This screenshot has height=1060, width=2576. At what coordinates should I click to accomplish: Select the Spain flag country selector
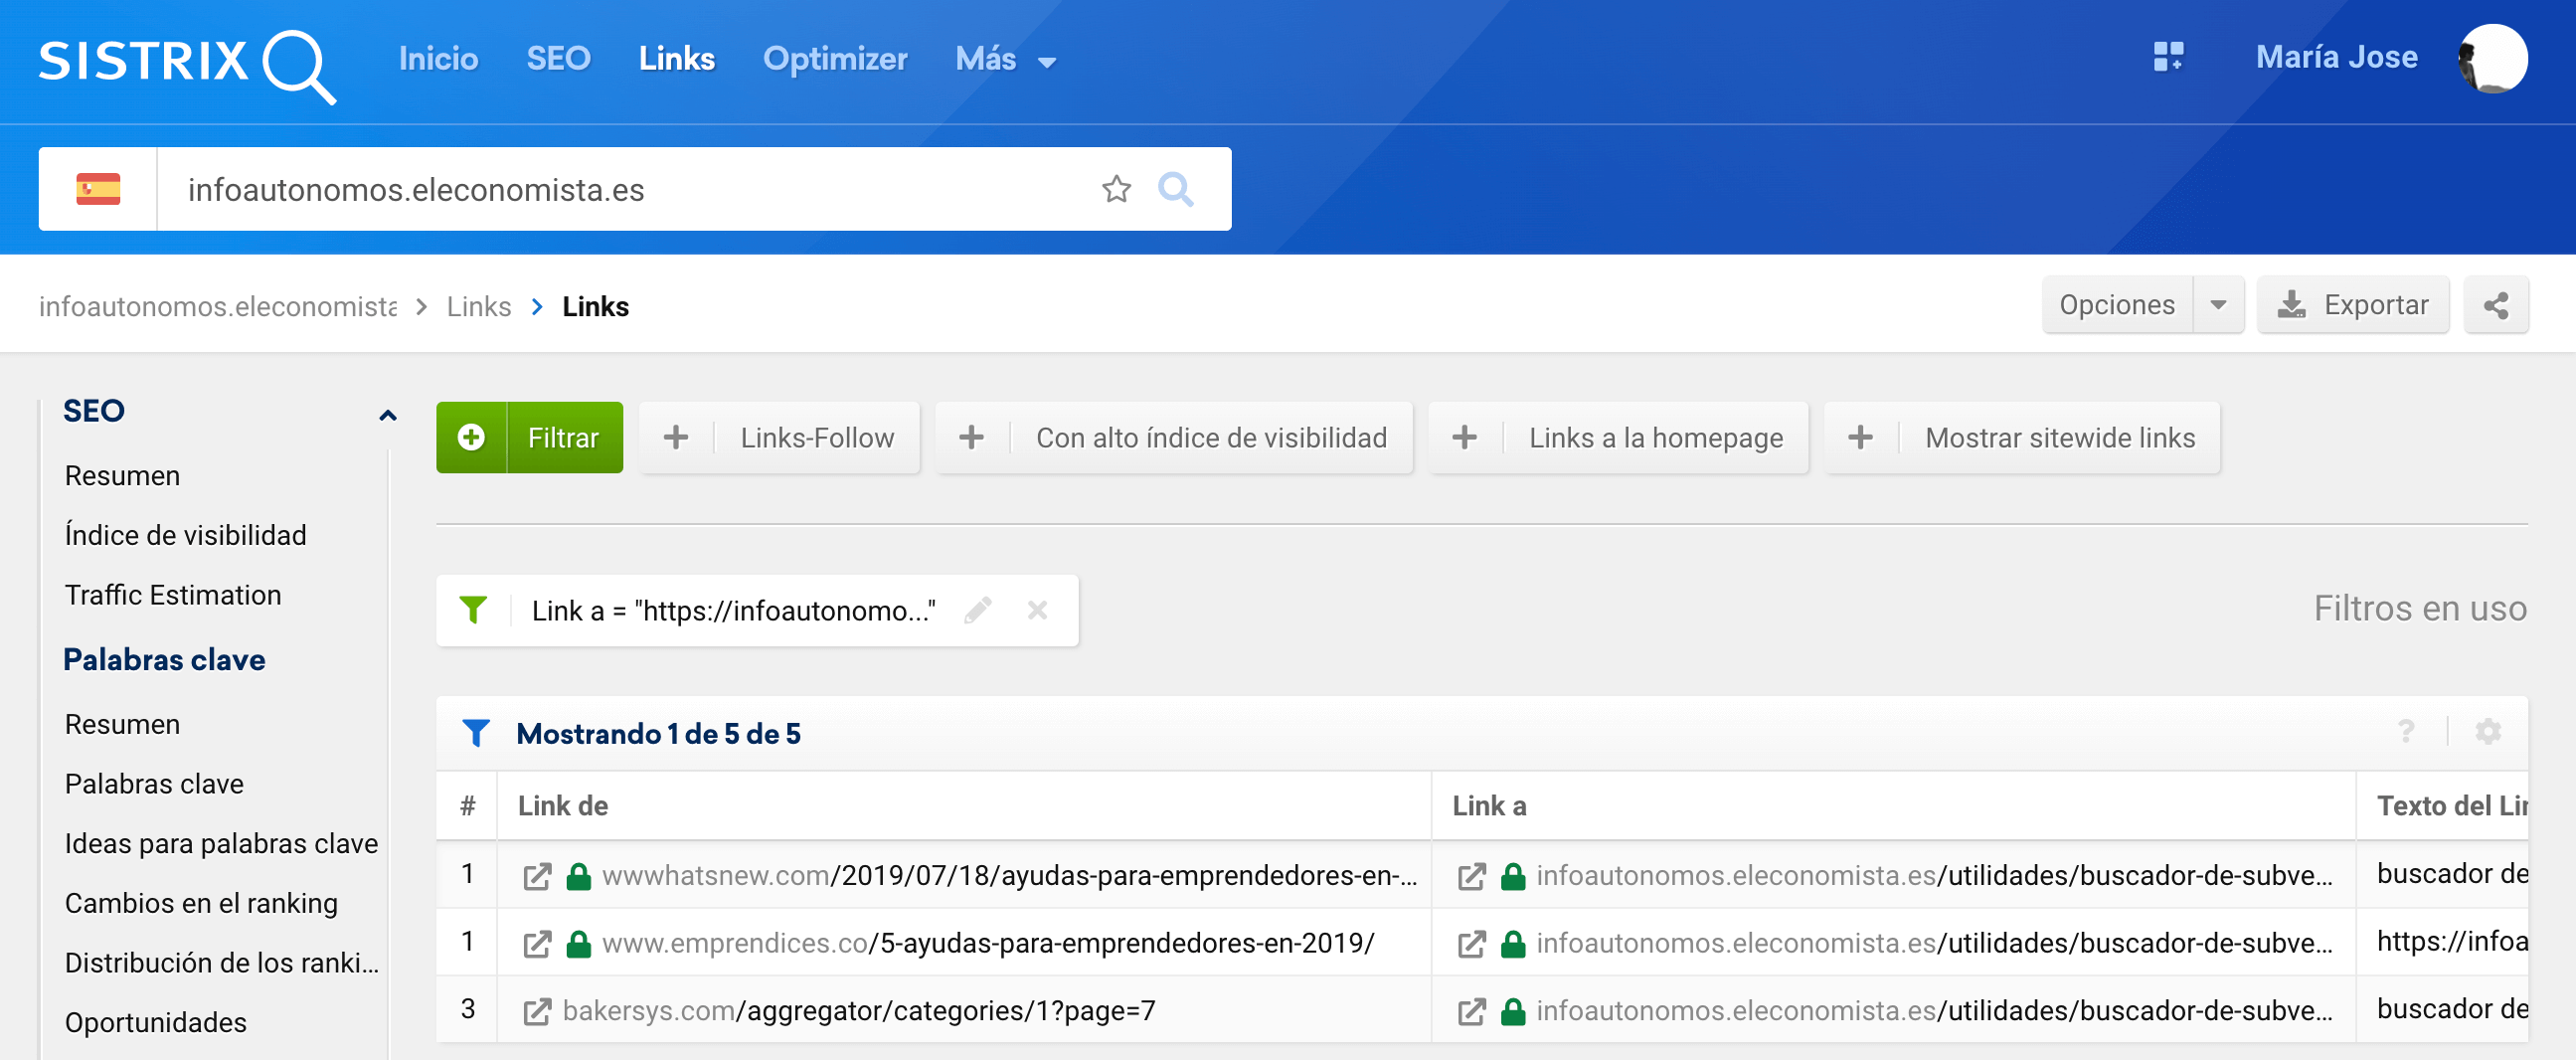tap(98, 189)
